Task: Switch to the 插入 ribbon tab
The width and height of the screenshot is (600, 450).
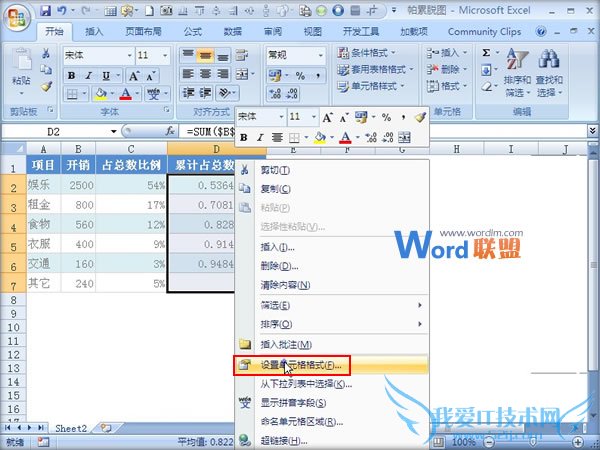Action: tap(94, 31)
